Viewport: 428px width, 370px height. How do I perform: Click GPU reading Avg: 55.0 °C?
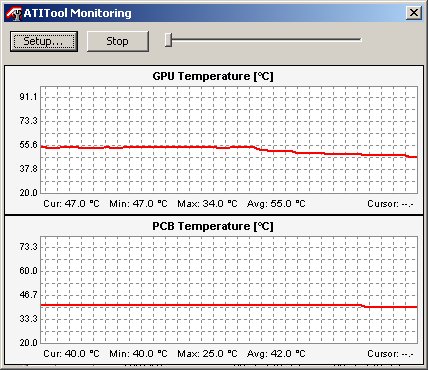pyautogui.click(x=276, y=204)
